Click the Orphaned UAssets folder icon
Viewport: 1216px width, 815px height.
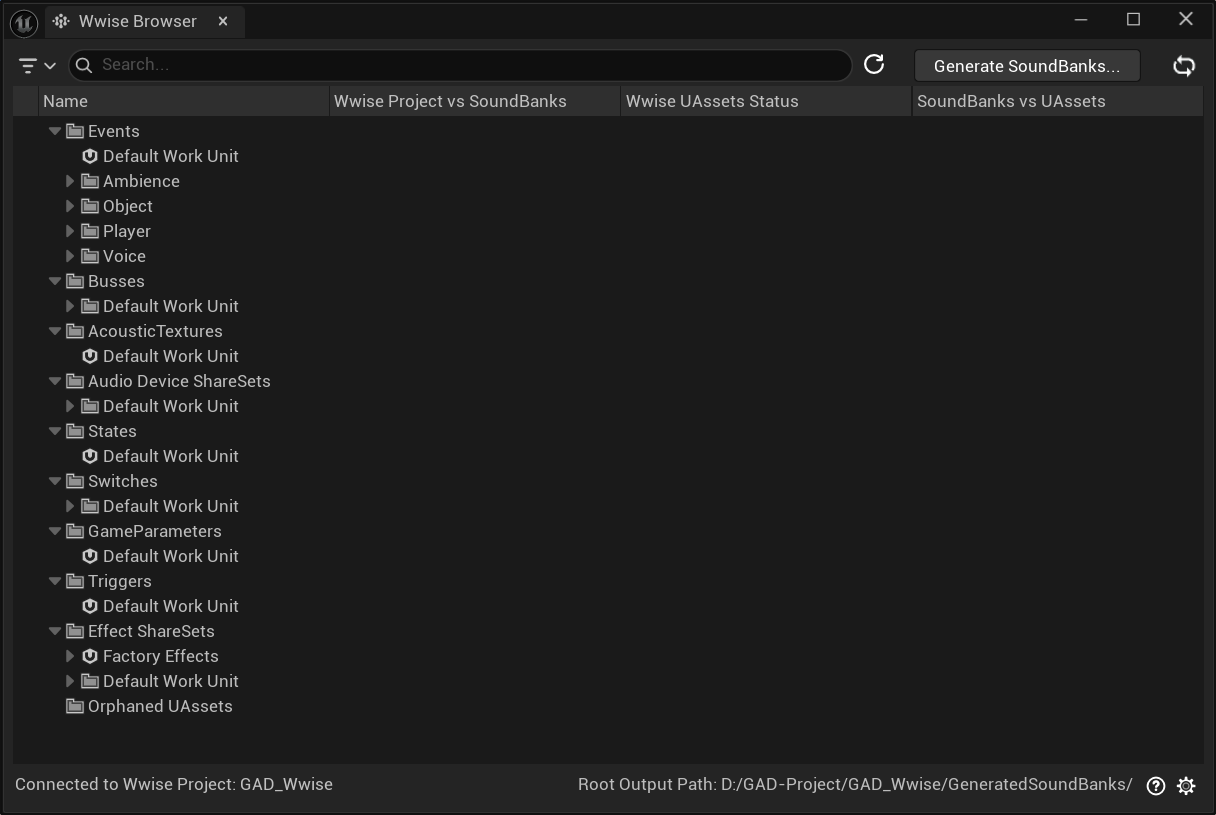(75, 706)
